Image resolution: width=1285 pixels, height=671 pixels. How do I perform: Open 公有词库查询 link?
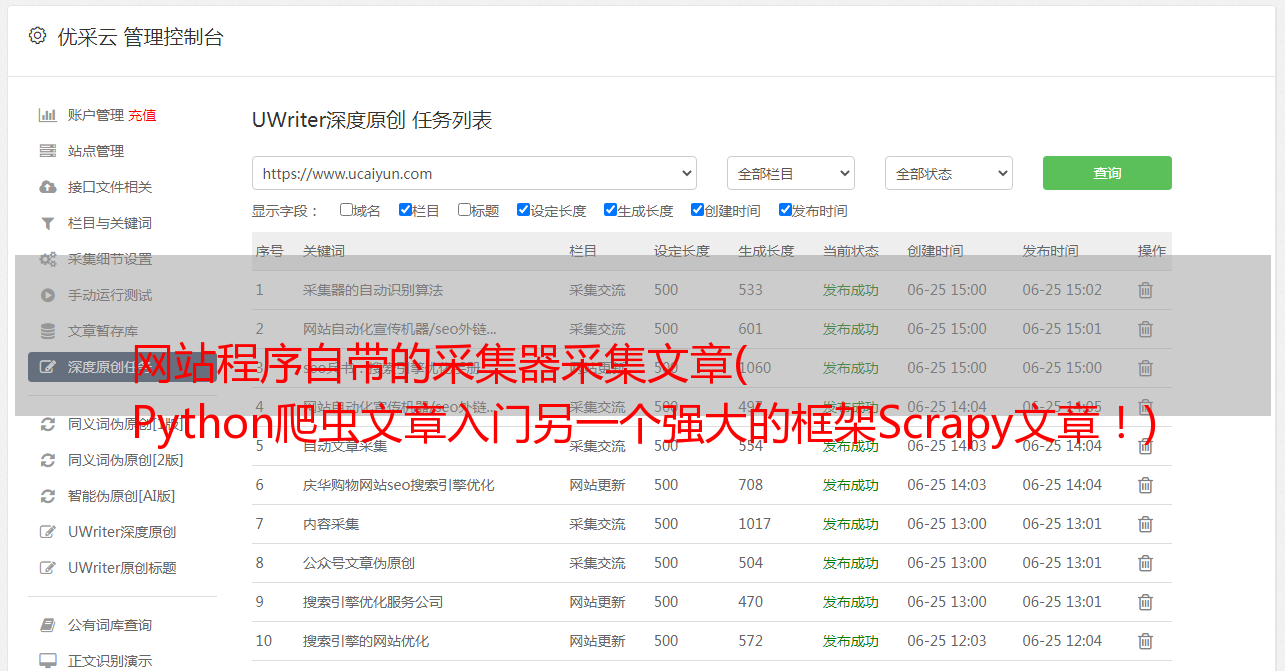coord(110,625)
